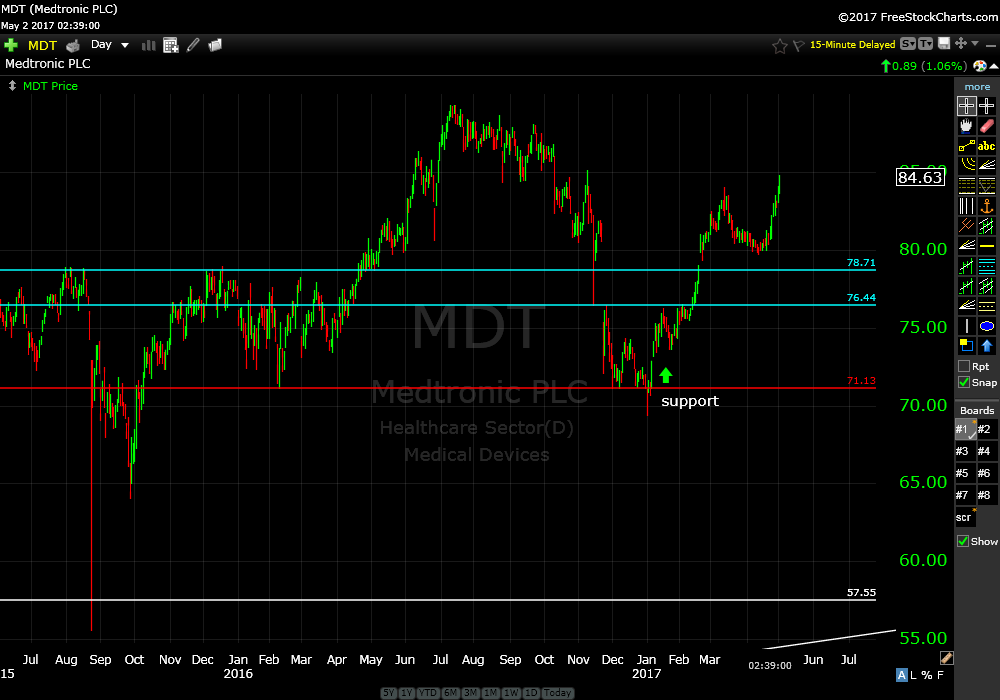The width and height of the screenshot is (1000, 700).
Task: Select the eraser tool in drawing panel
Action: (x=987, y=126)
